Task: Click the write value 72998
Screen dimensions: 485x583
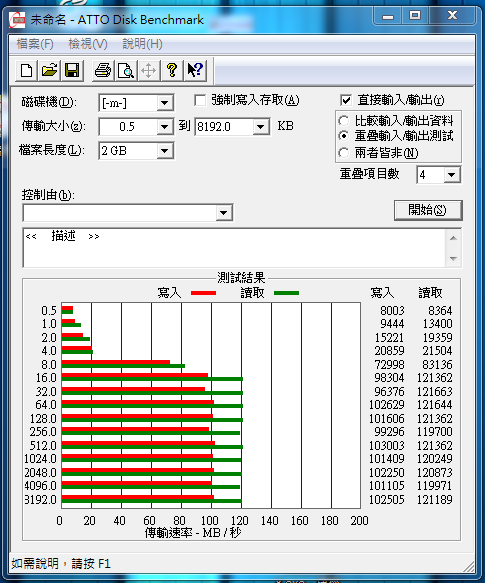Action: [389, 365]
